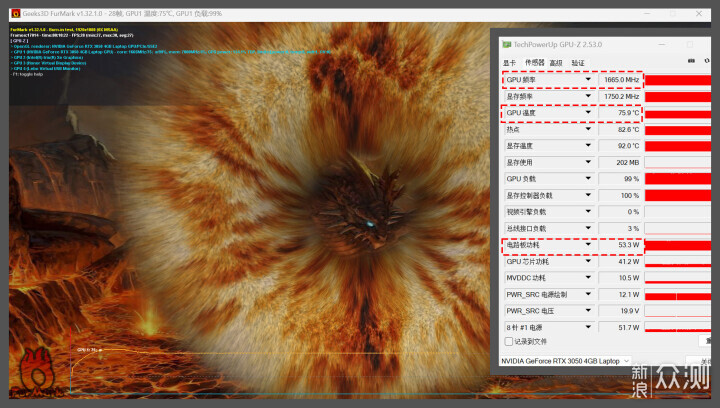The height and width of the screenshot is (408, 720).
Task: Open the 电路板功耗 sensor dropdown
Action: [588, 245]
